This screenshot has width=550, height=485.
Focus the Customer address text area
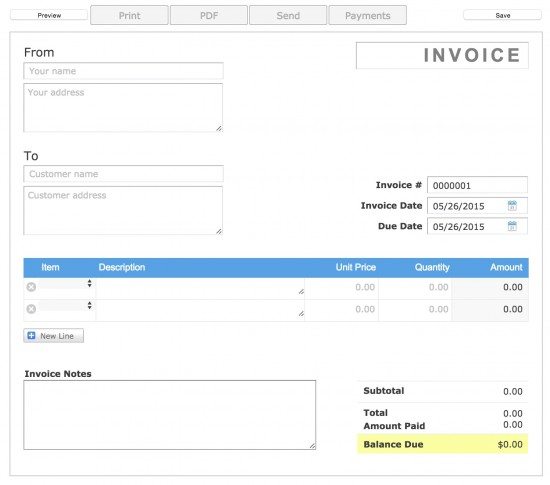pyautogui.click(x=123, y=210)
